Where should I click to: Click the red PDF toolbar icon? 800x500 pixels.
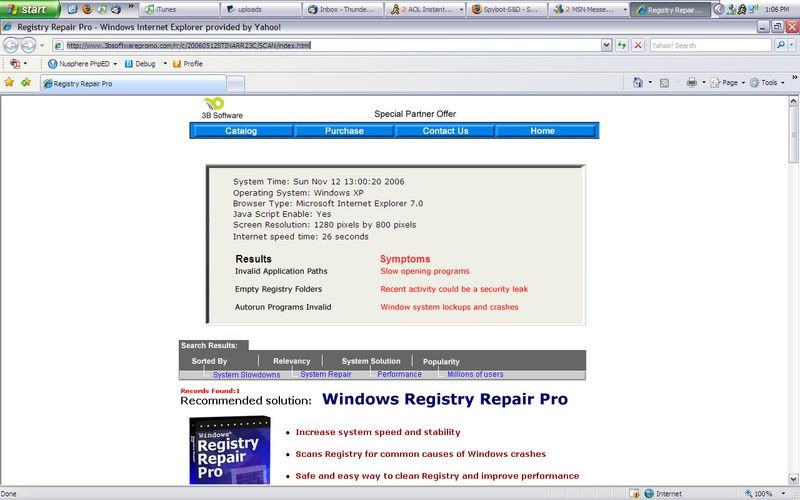(15, 64)
